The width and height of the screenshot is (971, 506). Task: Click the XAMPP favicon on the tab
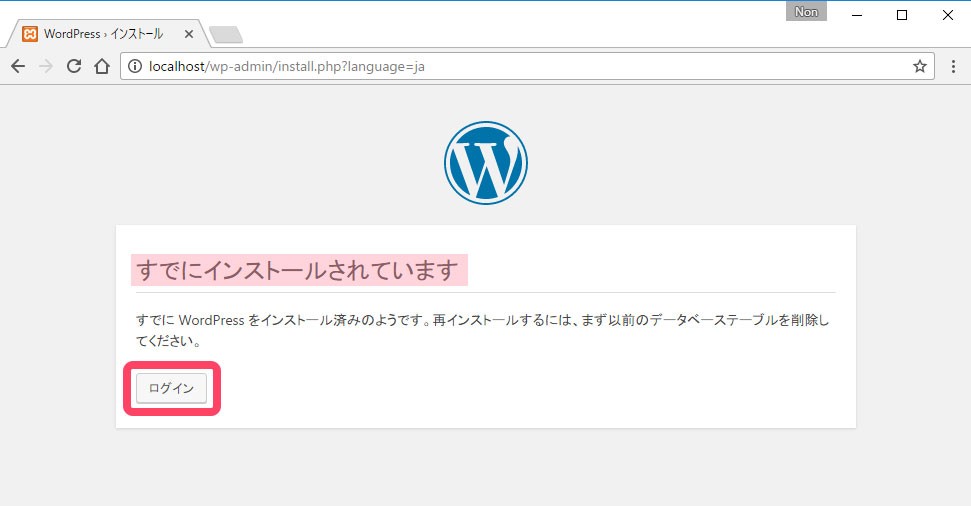point(30,33)
